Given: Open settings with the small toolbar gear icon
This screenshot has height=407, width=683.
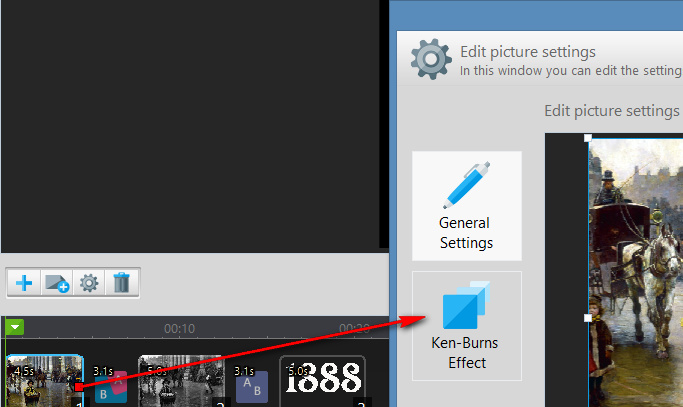Looking at the screenshot, I should tap(89, 283).
